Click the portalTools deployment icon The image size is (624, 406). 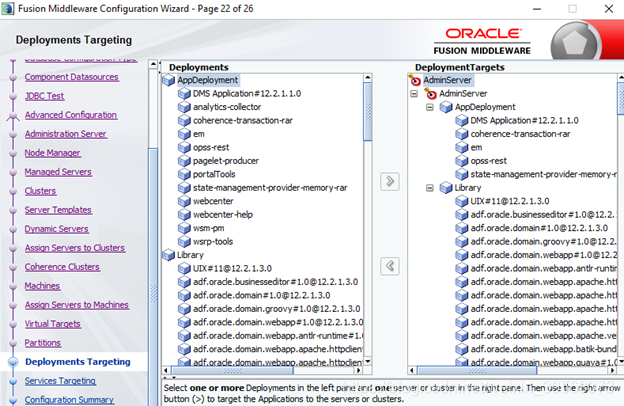(184, 174)
